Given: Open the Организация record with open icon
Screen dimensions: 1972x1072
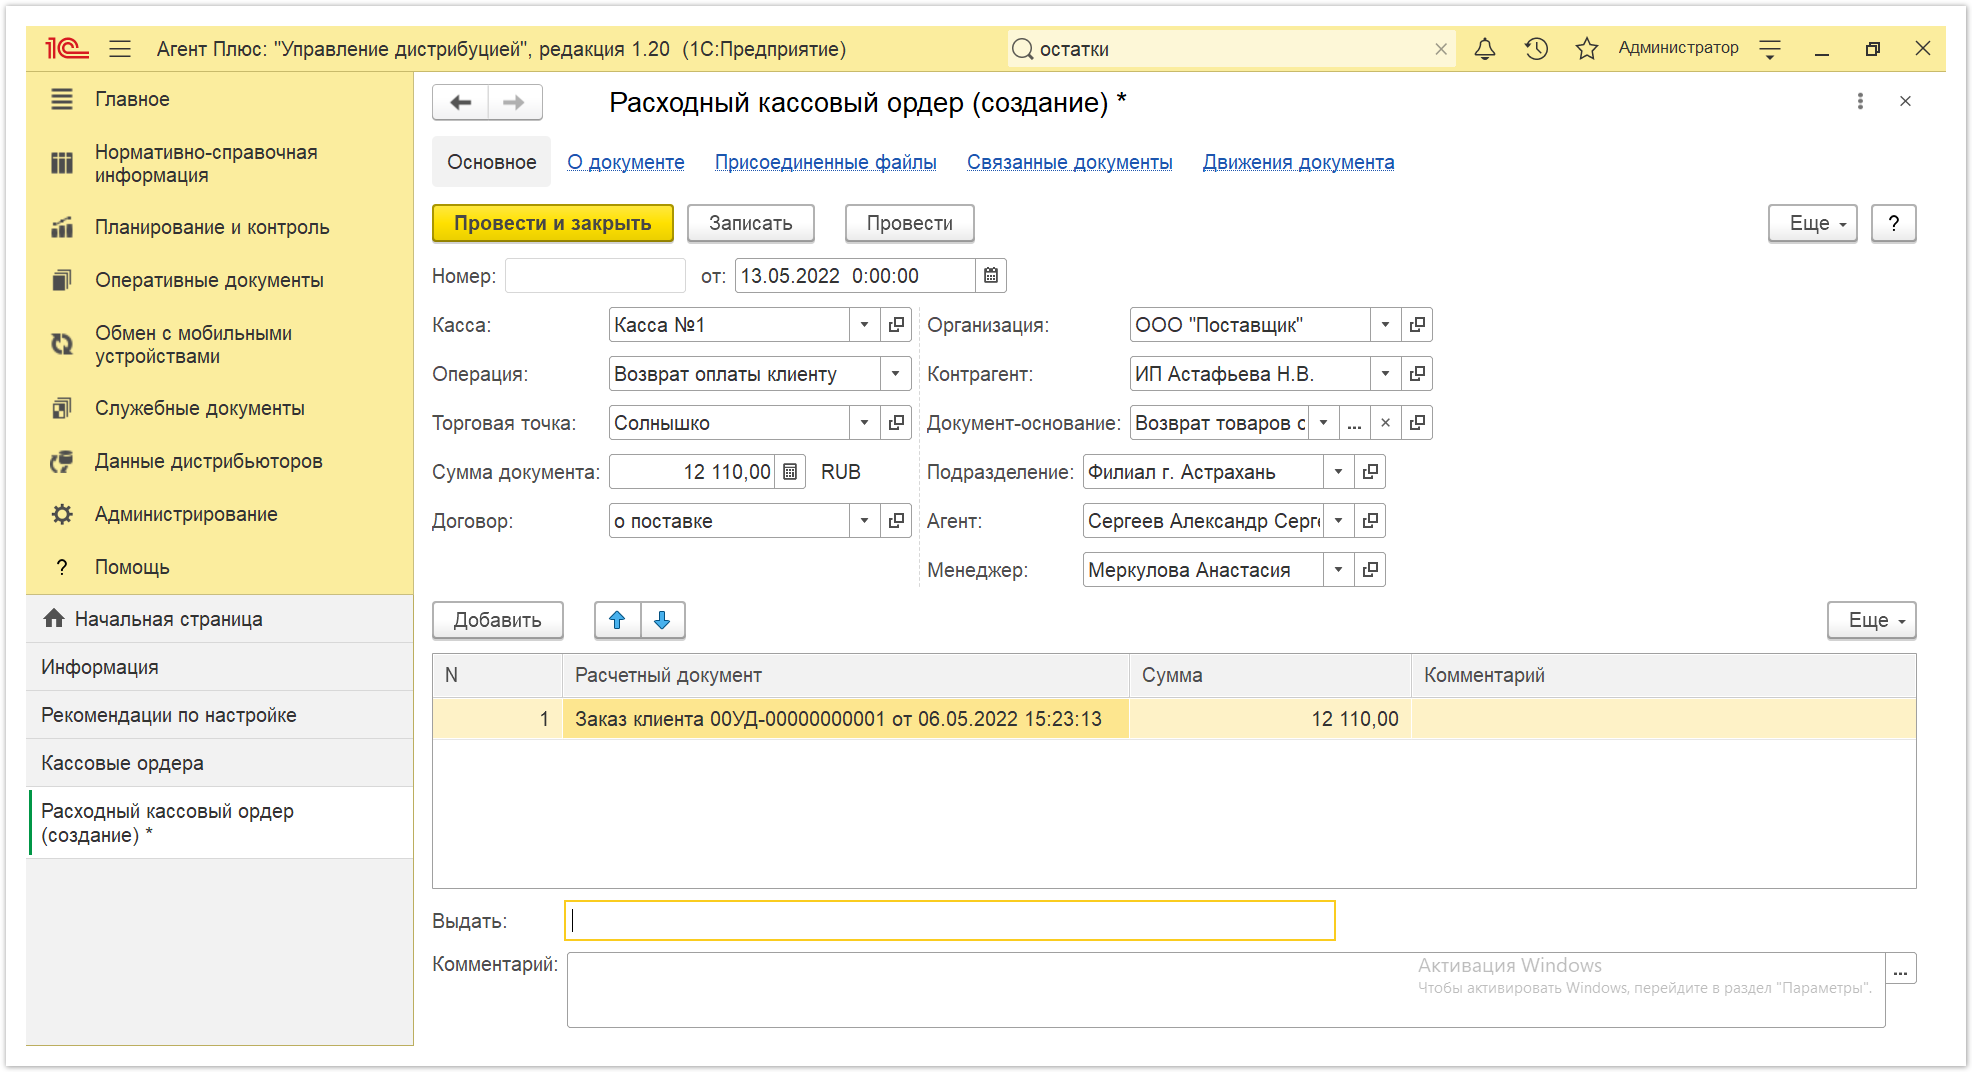Looking at the screenshot, I should click(1417, 325).
